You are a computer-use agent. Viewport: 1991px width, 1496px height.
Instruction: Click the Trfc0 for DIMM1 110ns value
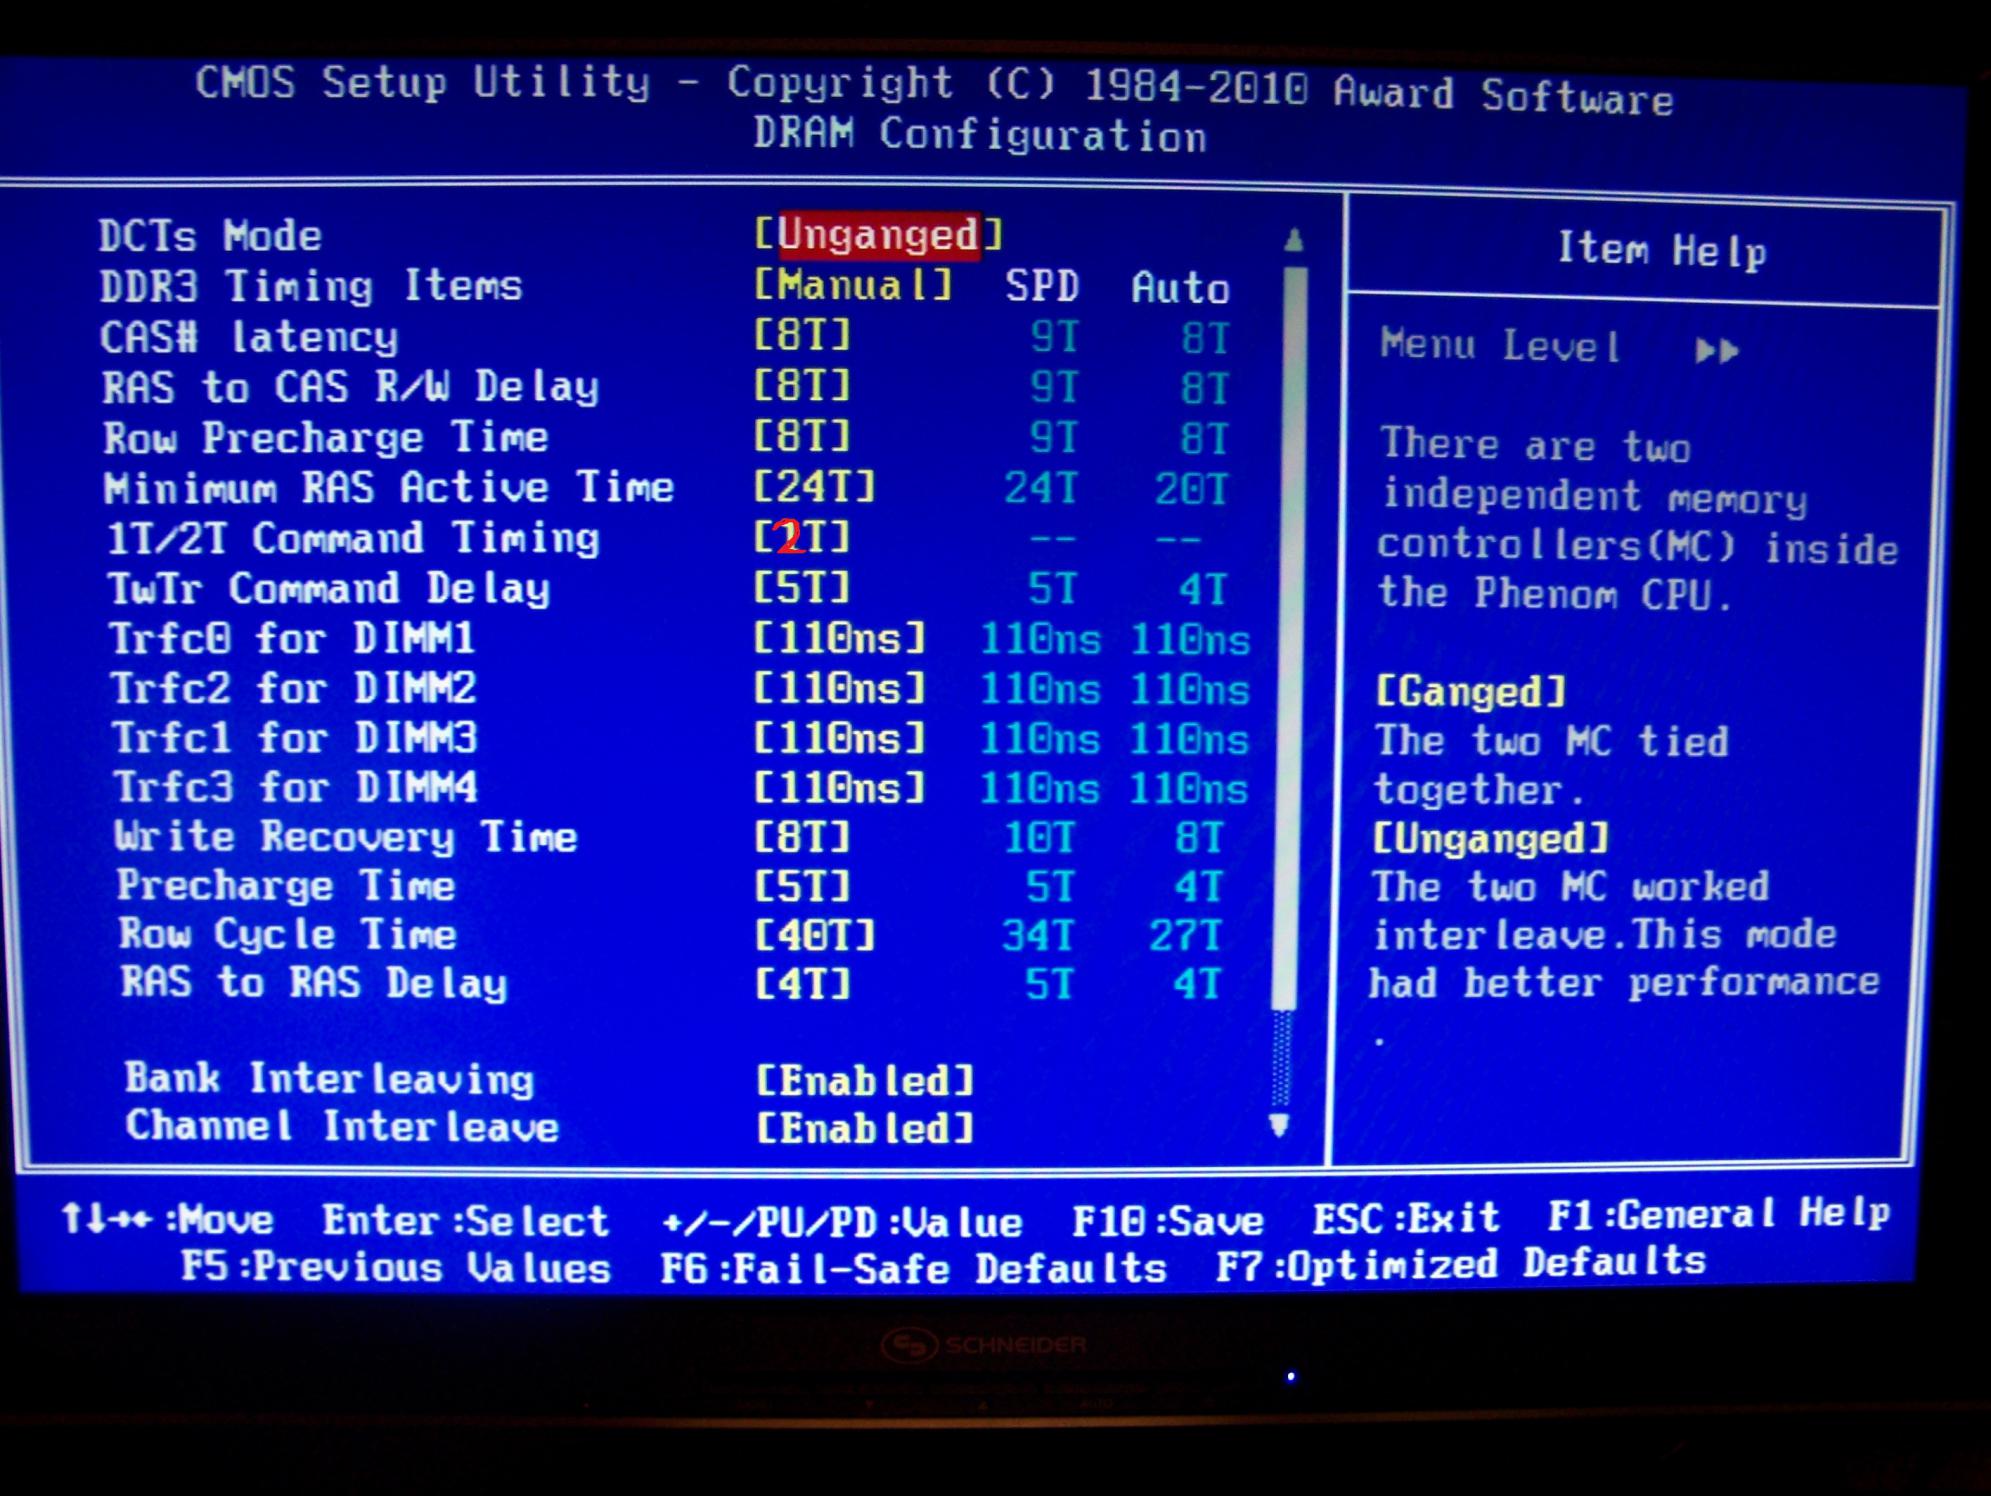tap(840, 638)
